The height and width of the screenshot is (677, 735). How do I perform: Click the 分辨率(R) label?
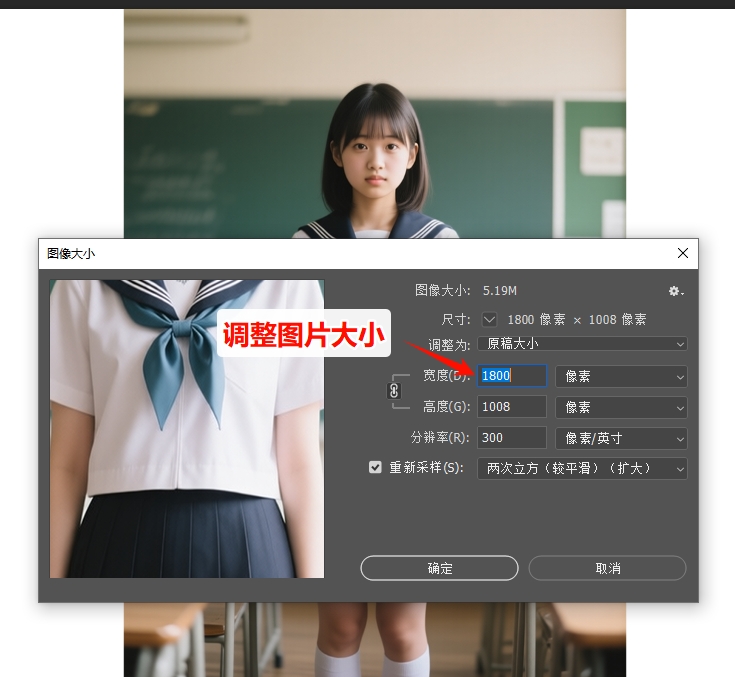pyautogui.click(x=440, y=437)
